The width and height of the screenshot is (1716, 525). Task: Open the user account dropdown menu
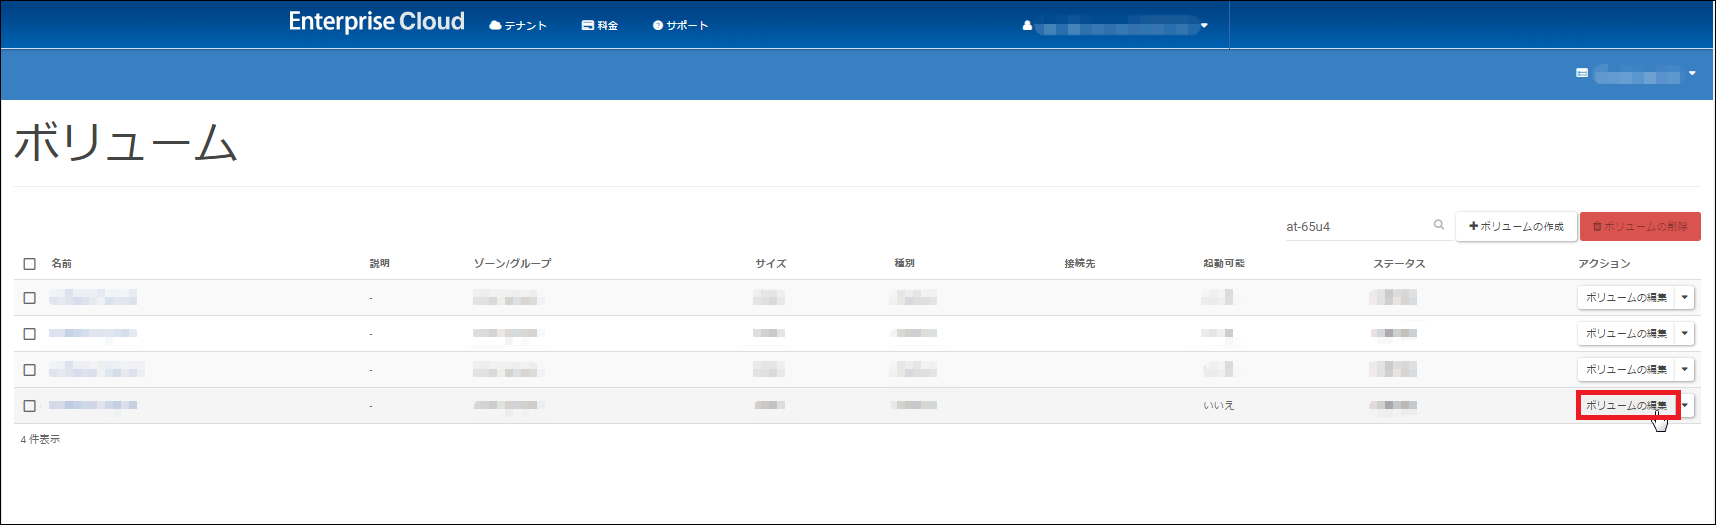point(1204,26)
